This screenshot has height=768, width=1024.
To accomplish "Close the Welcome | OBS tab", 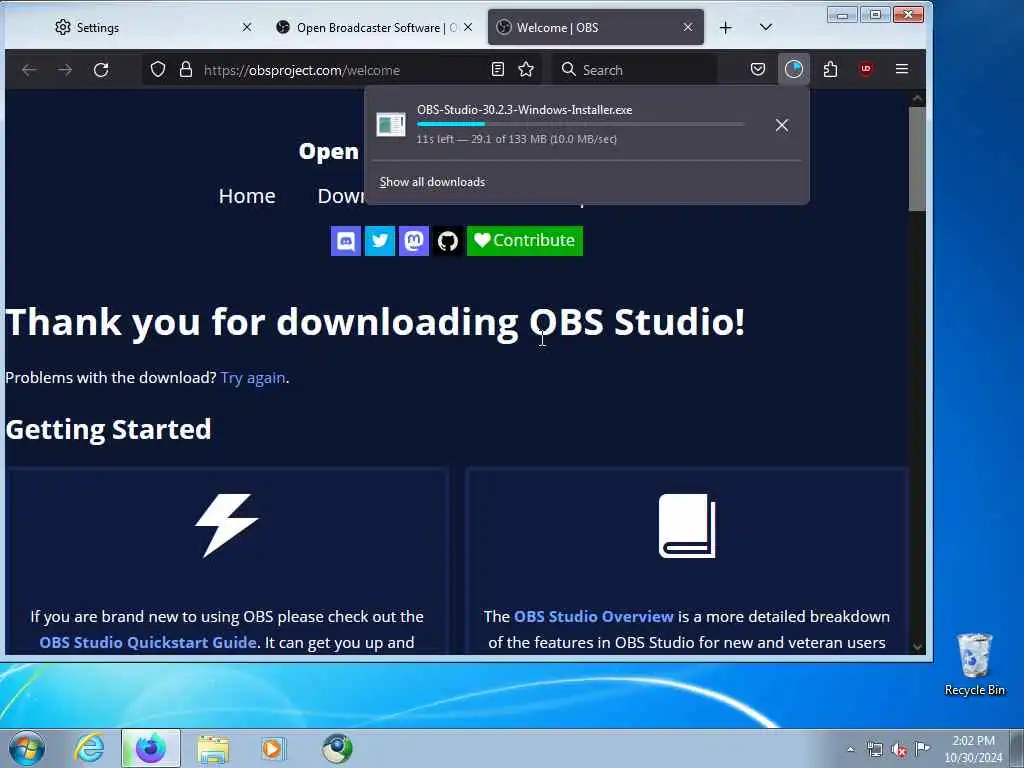I will coord(688,27).
